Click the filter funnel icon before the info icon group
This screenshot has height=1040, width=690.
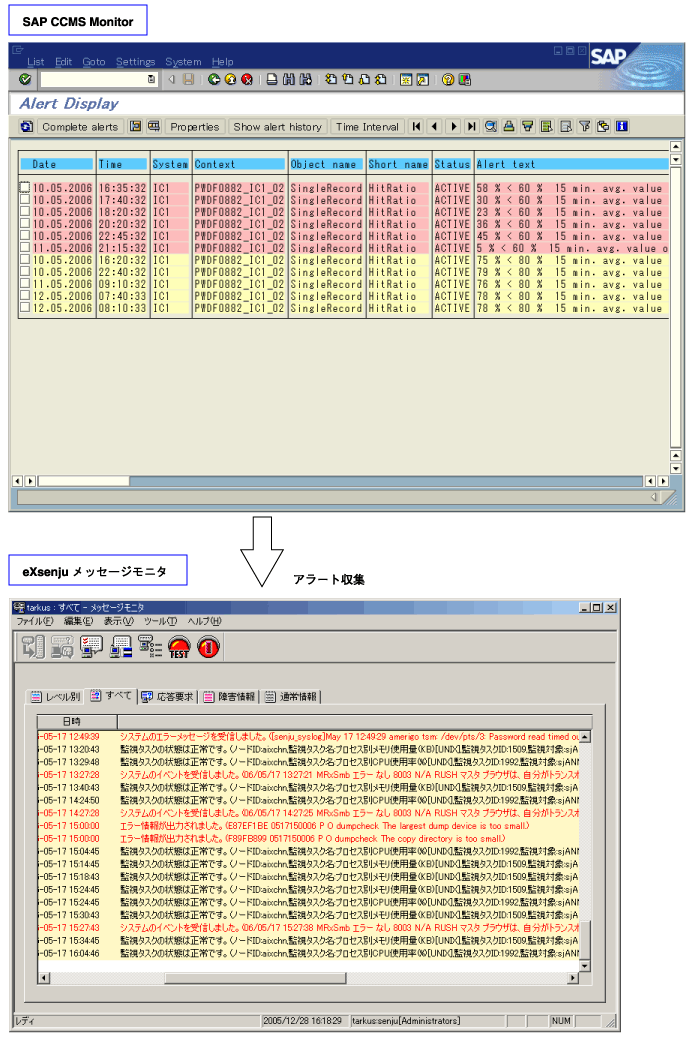pyautogui.click(x=585, y=126)
